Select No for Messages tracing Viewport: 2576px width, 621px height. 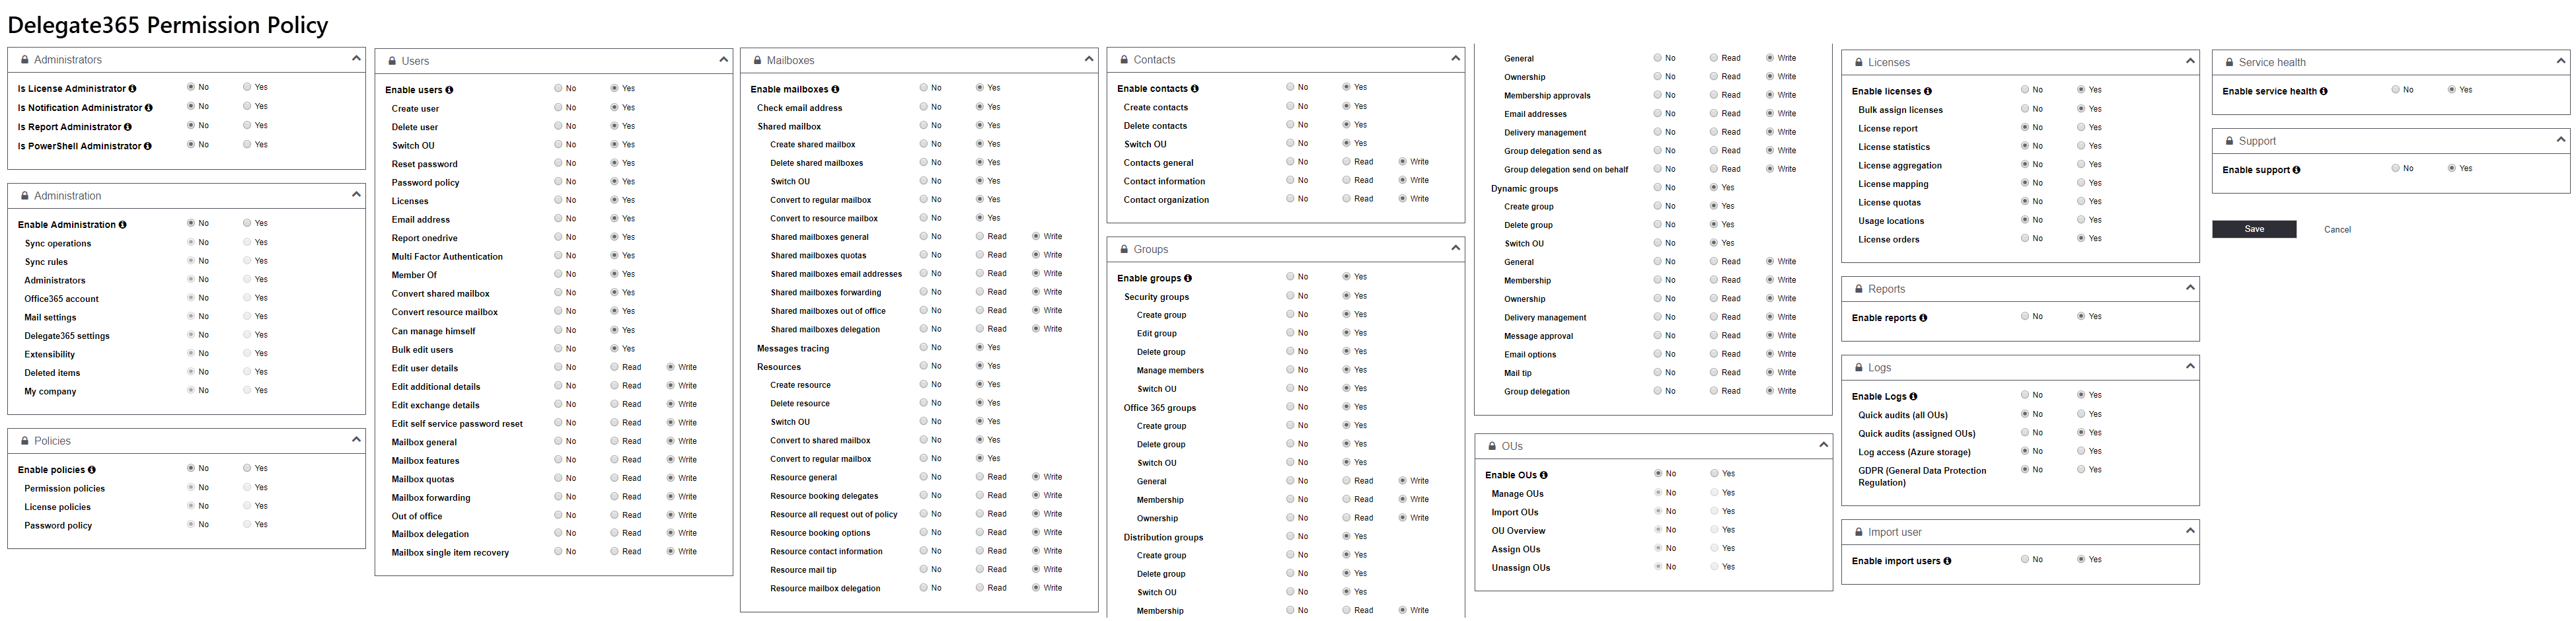point(924,348)
